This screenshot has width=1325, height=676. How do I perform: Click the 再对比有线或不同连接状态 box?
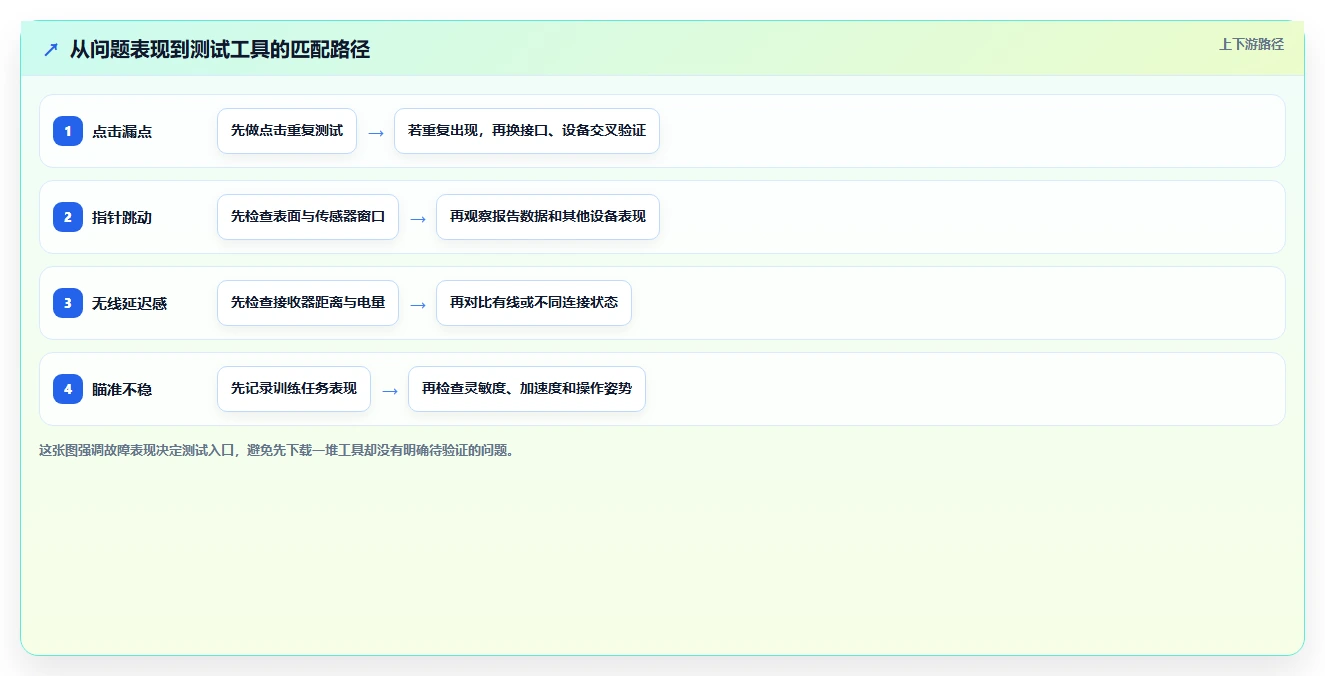coord(534,303)
